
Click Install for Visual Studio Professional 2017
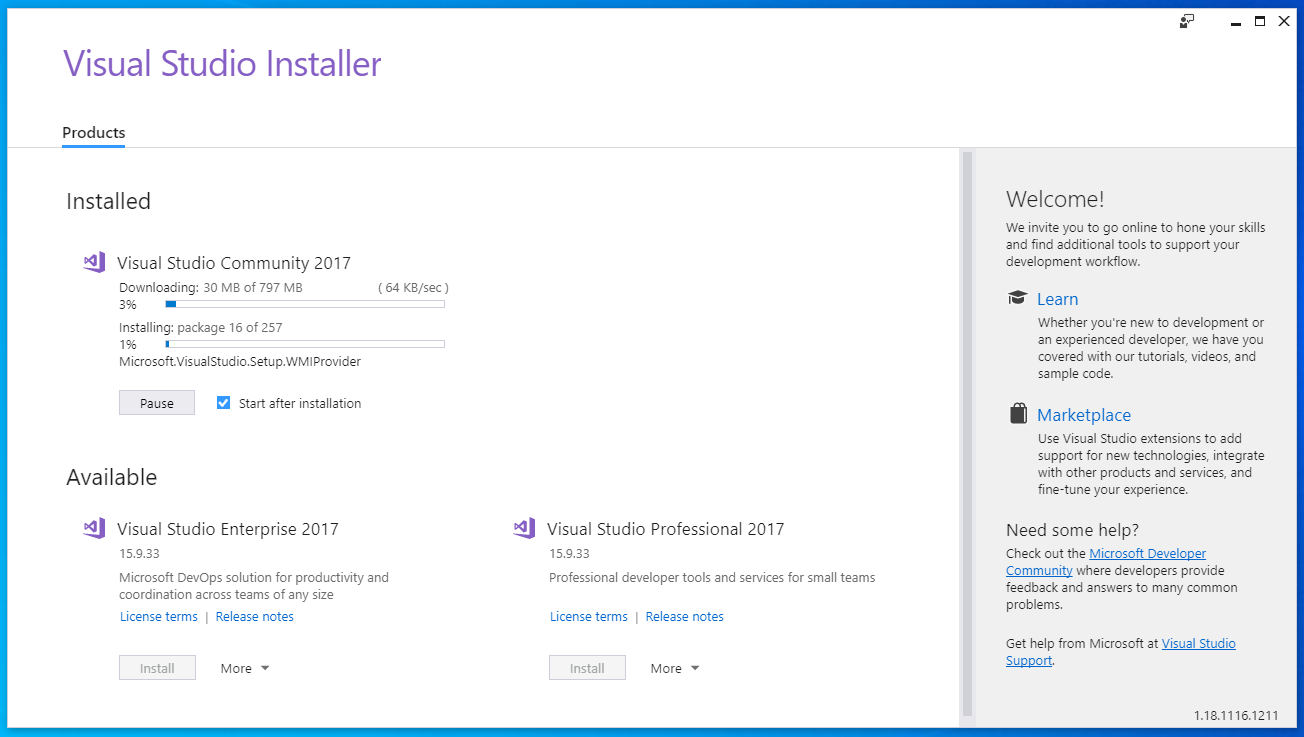pyautogui.click(x=587, y=667)
